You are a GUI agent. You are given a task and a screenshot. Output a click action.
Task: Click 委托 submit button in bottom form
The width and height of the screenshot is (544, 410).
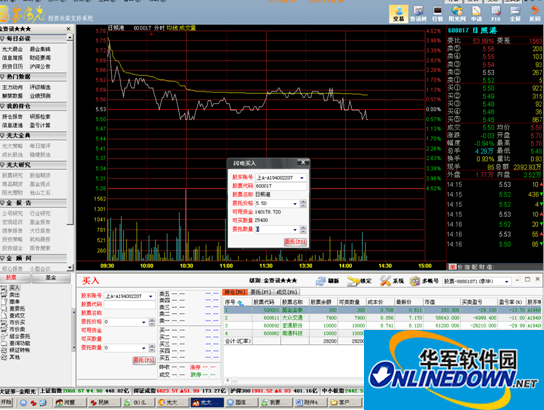(x=144, y=360)
